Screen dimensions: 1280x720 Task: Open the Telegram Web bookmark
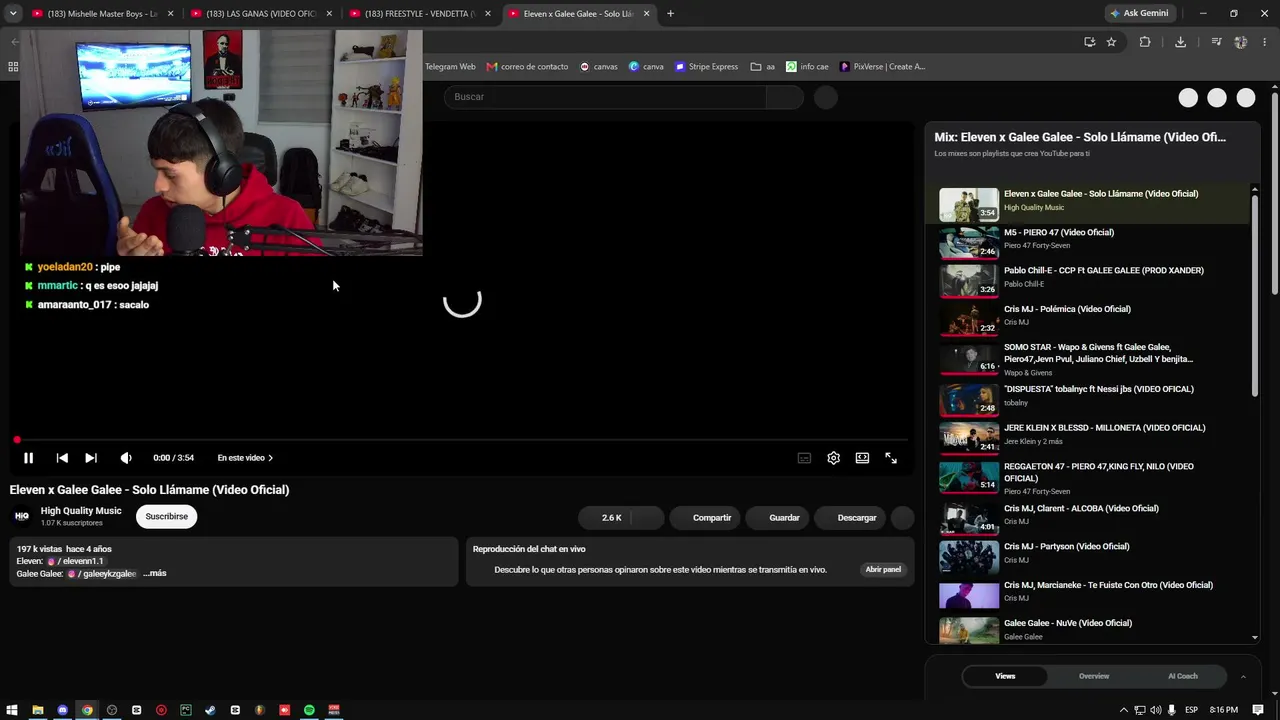point(450,67)
